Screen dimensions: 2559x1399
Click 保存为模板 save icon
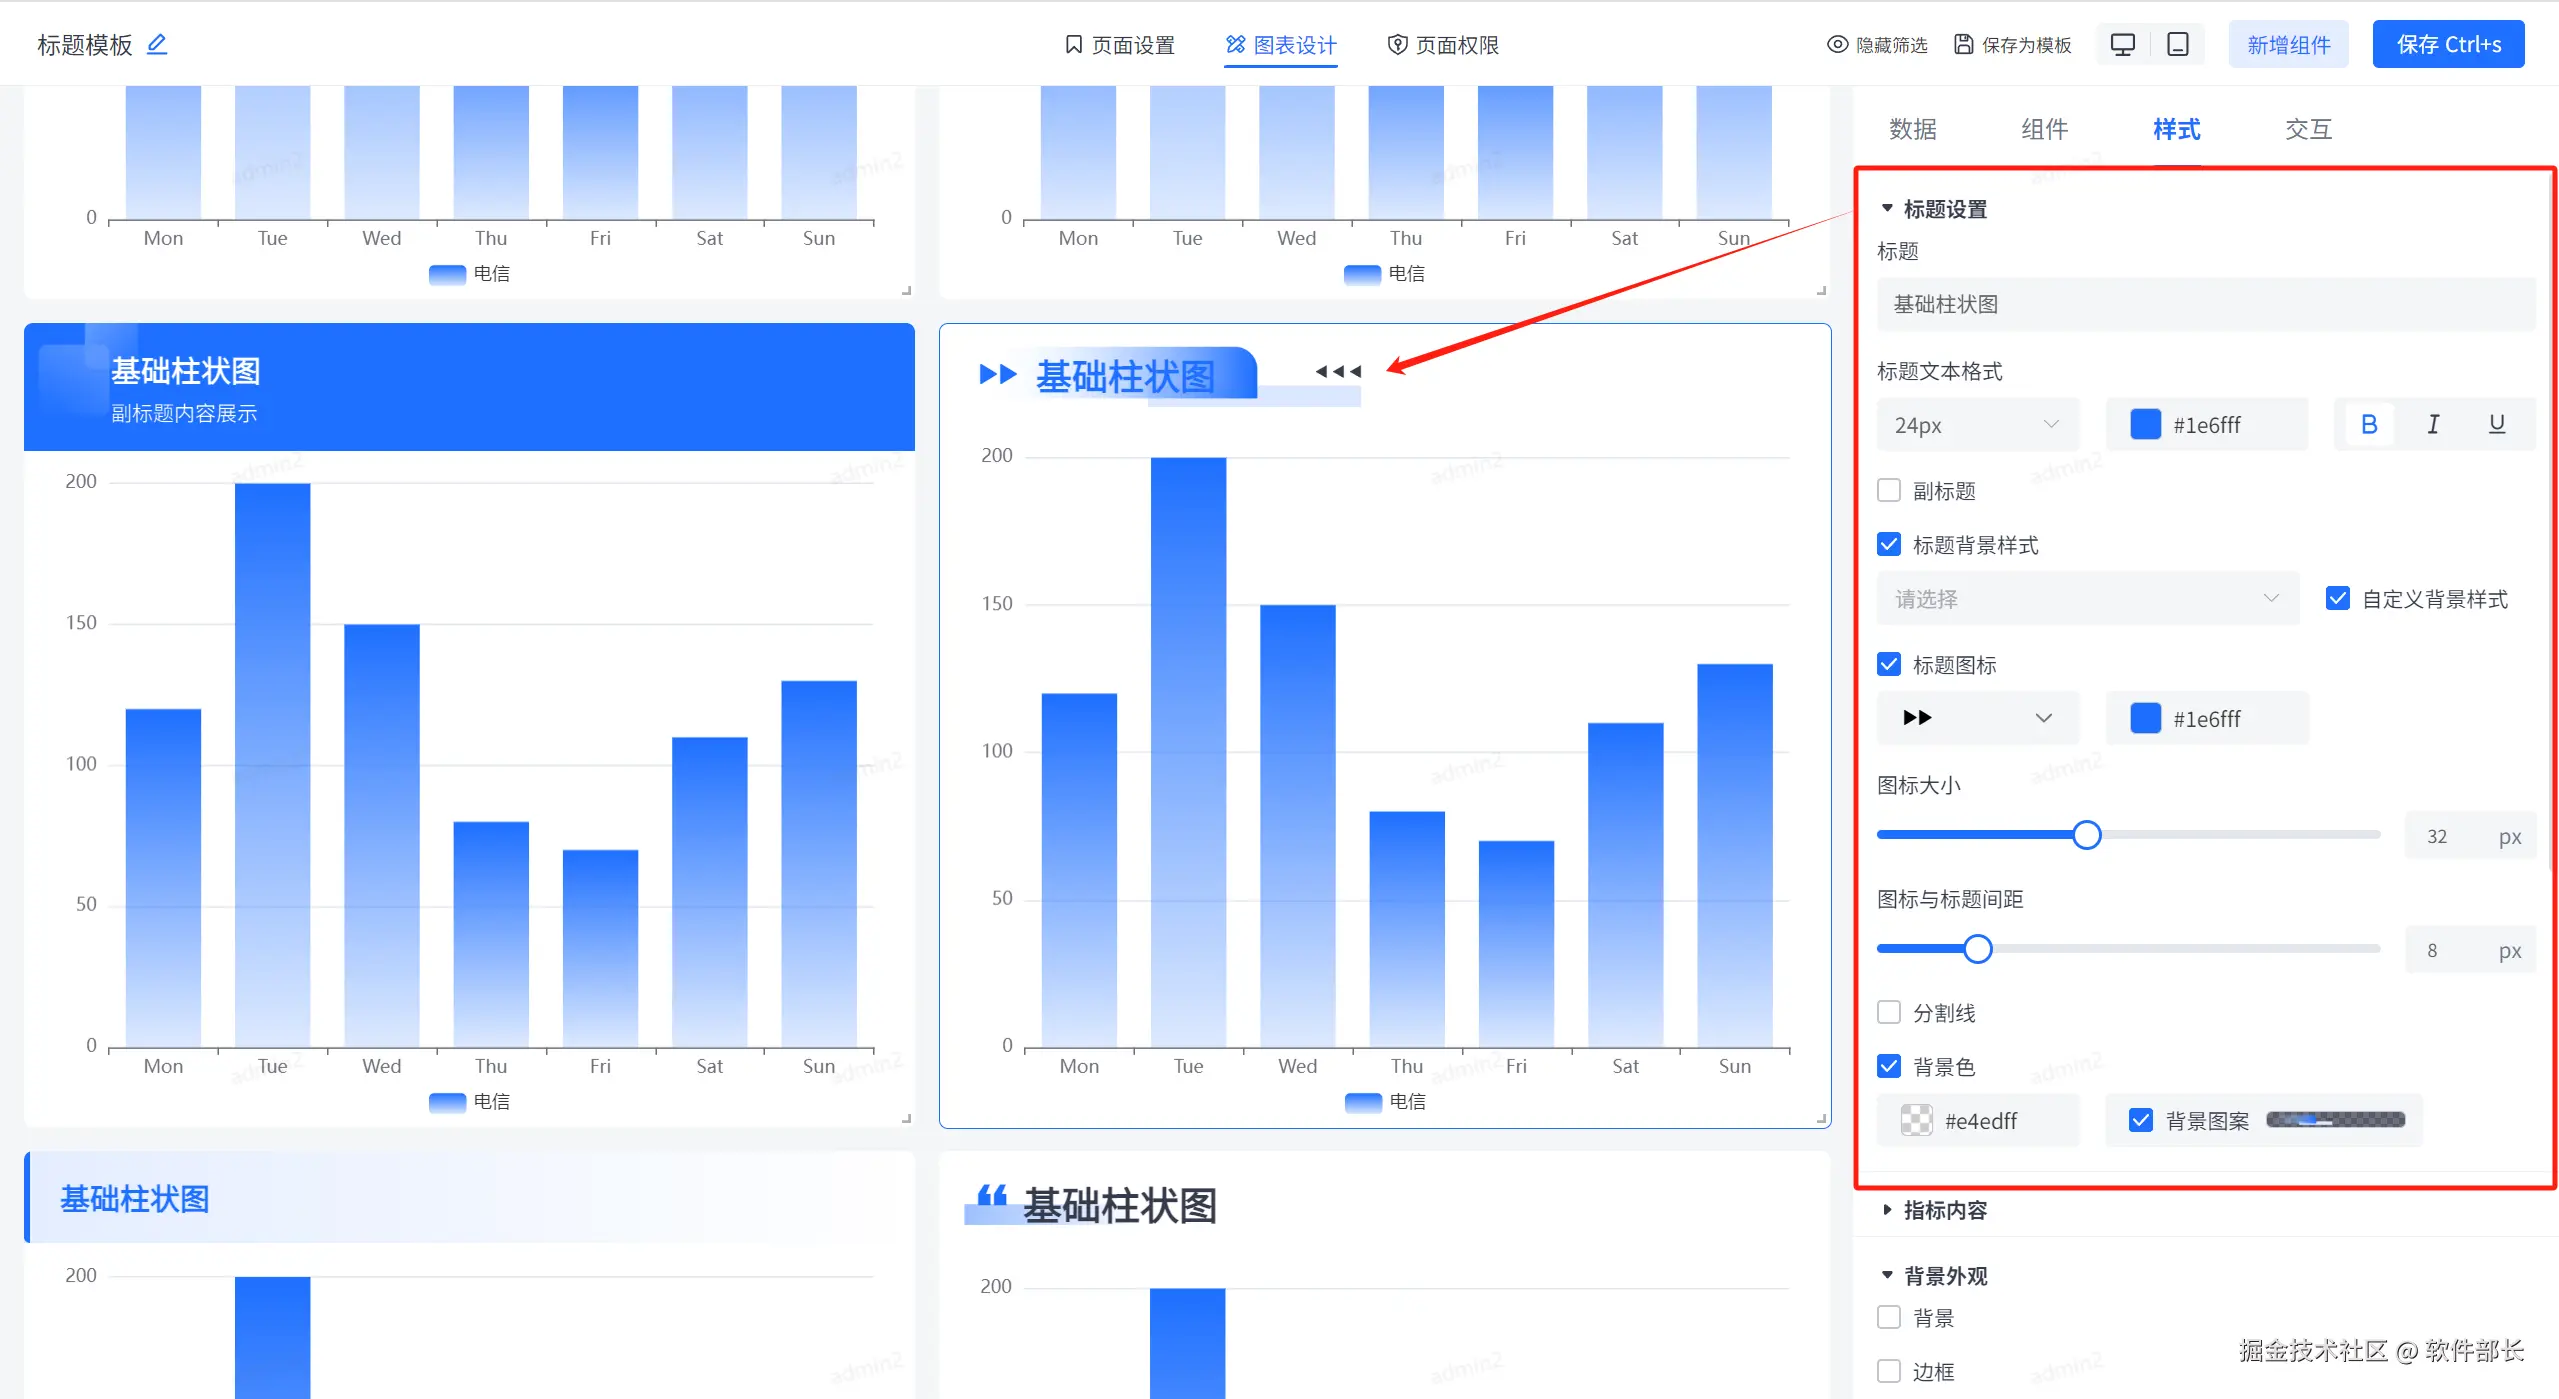(x=1963, y=44)
